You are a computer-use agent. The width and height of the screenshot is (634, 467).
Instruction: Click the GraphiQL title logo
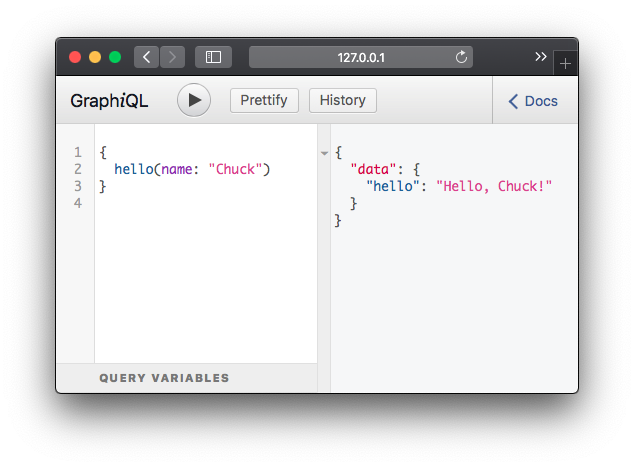pos(109,101)
